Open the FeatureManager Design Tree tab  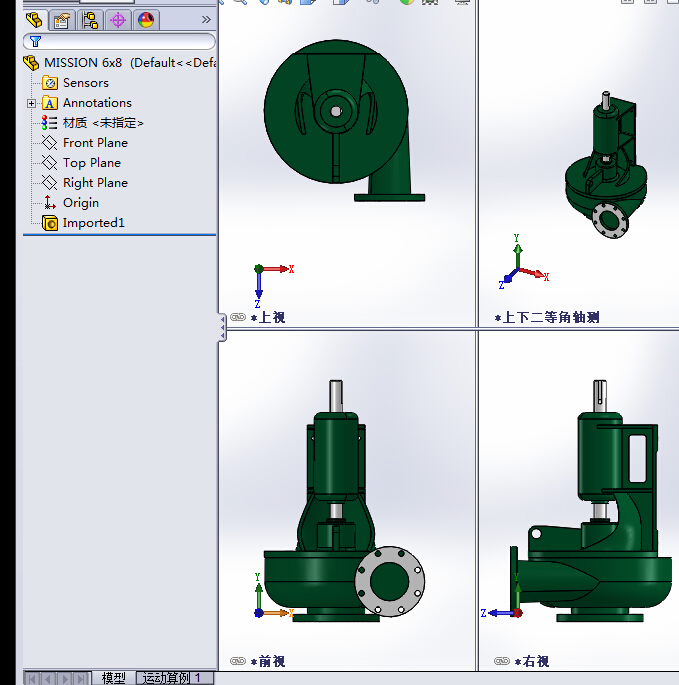[34, 20]
